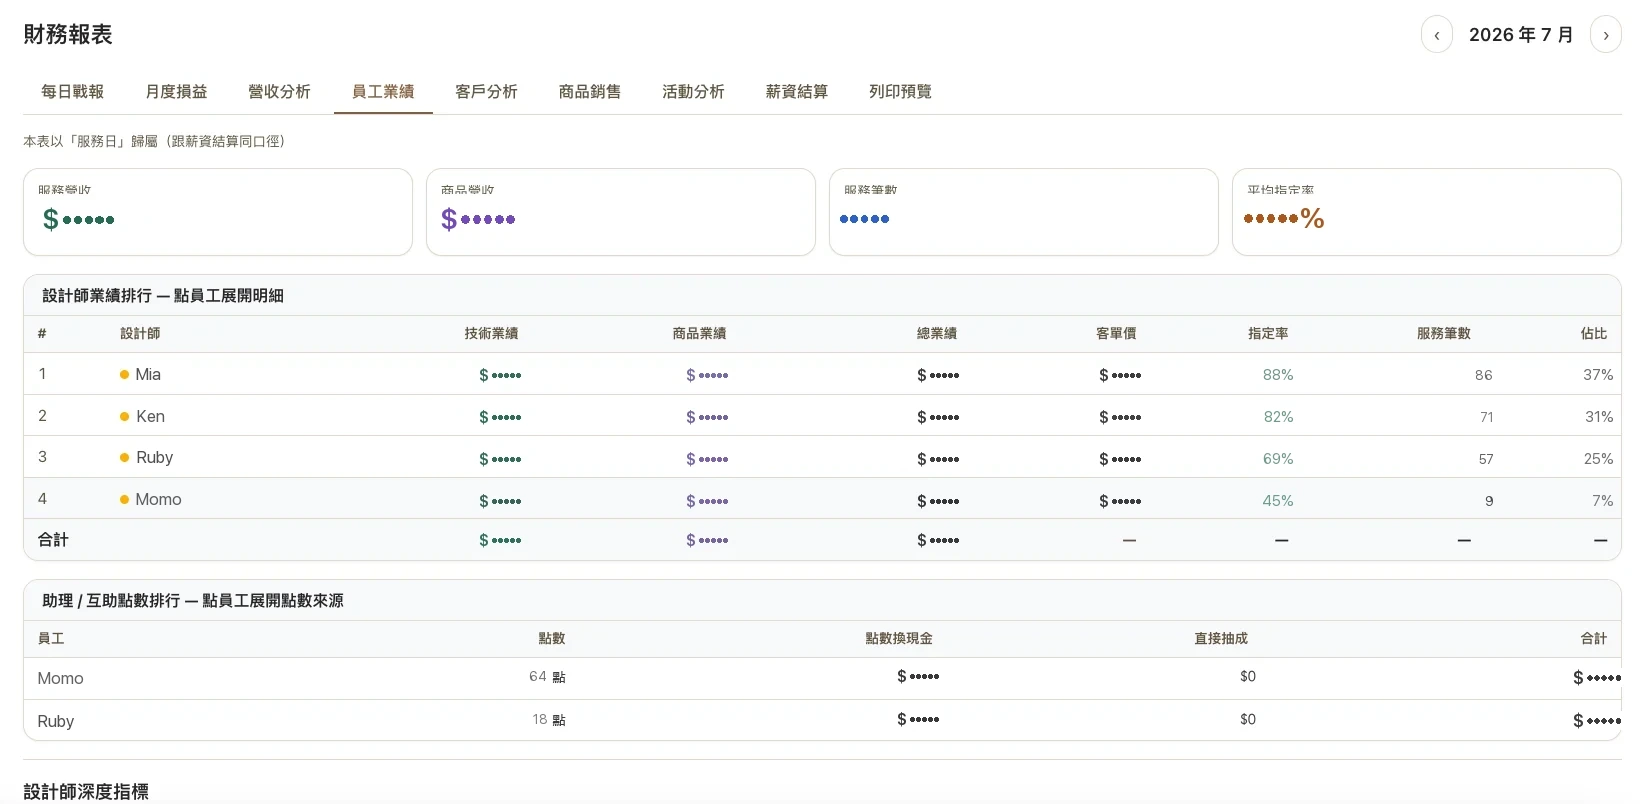1648x804 pixels.
Task: Expand designer row Ruby
Action: 822,457
